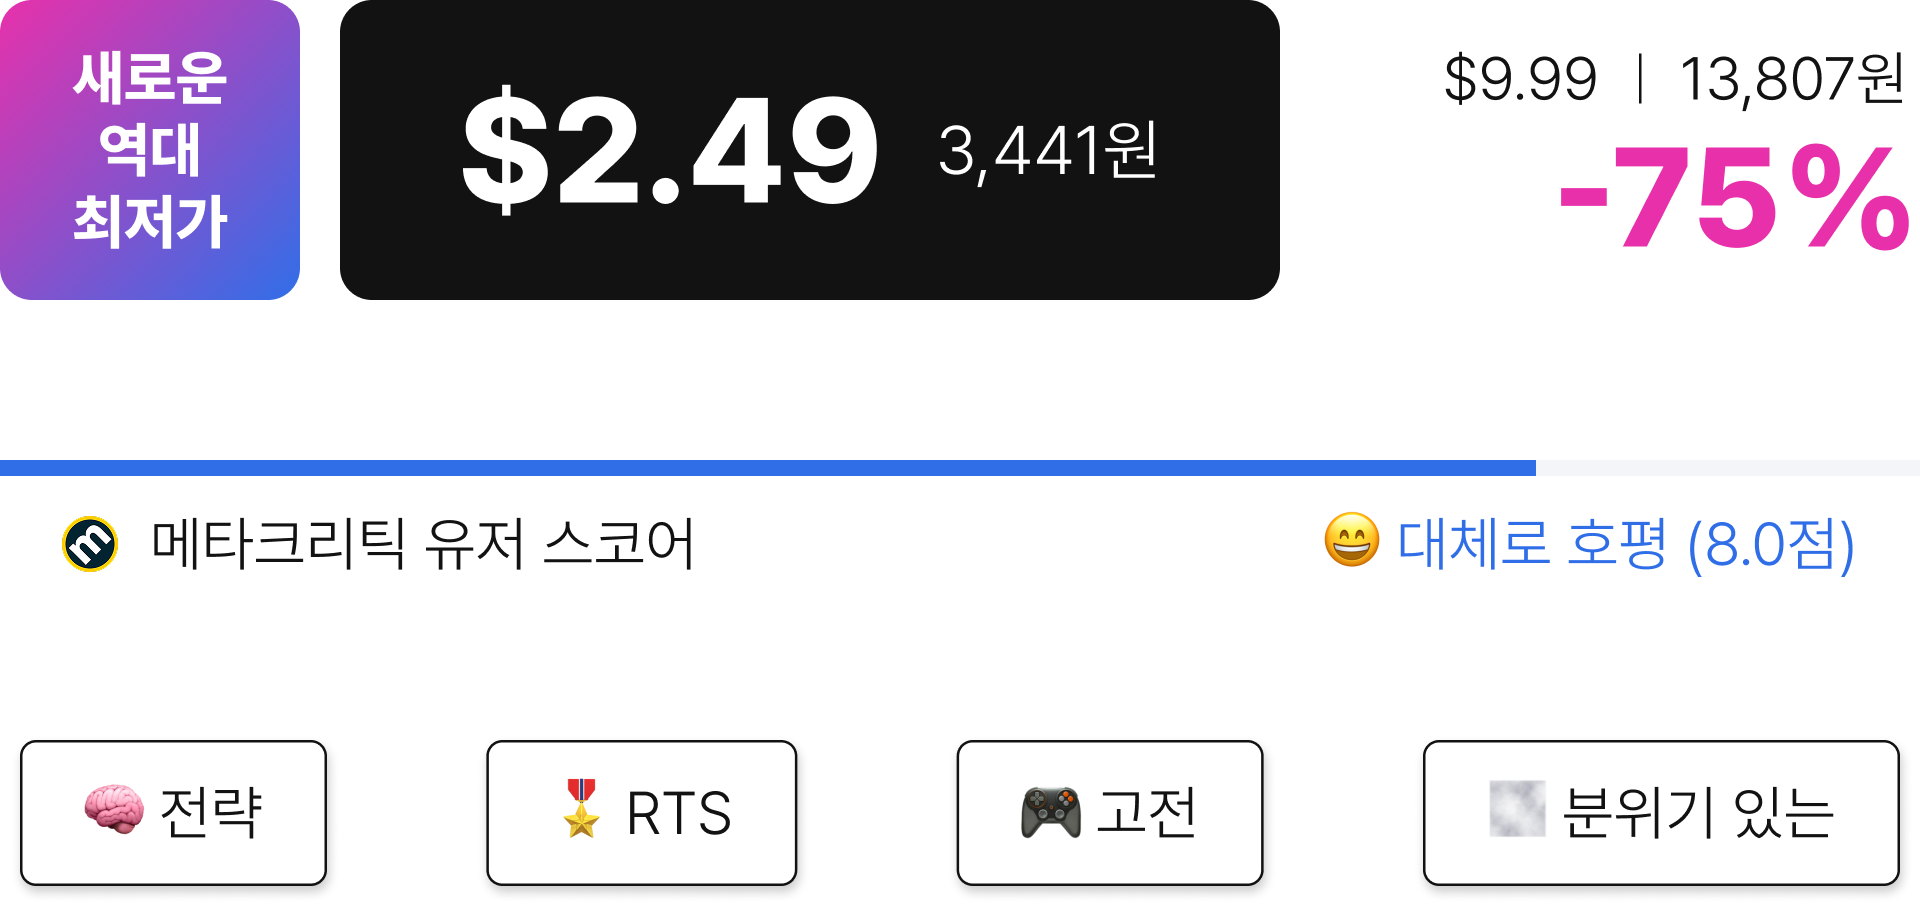Image resolution: width=1920 pixels, height=906 pixels.
Task: Click the 3,441원 converted sale price
Action: tap(1048, 151)
